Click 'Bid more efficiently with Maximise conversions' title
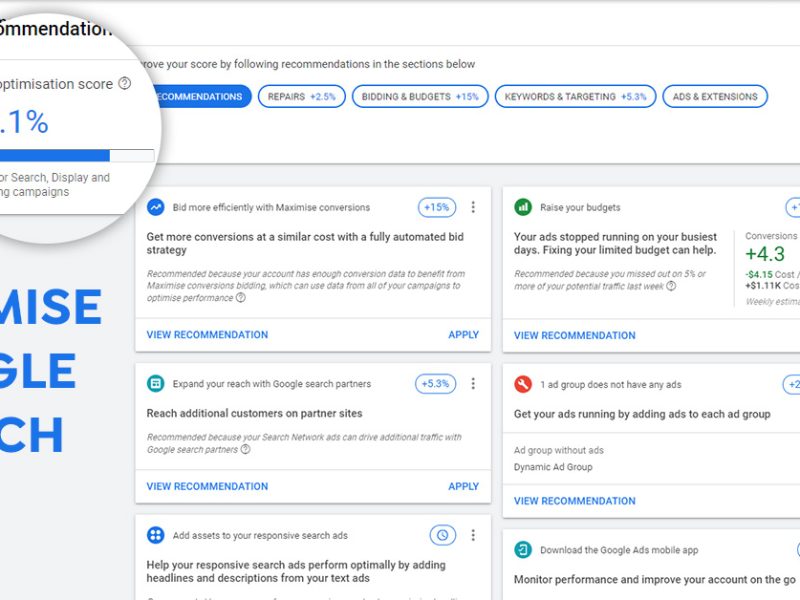This screenshot has width=800, height=600. (271, 207)
